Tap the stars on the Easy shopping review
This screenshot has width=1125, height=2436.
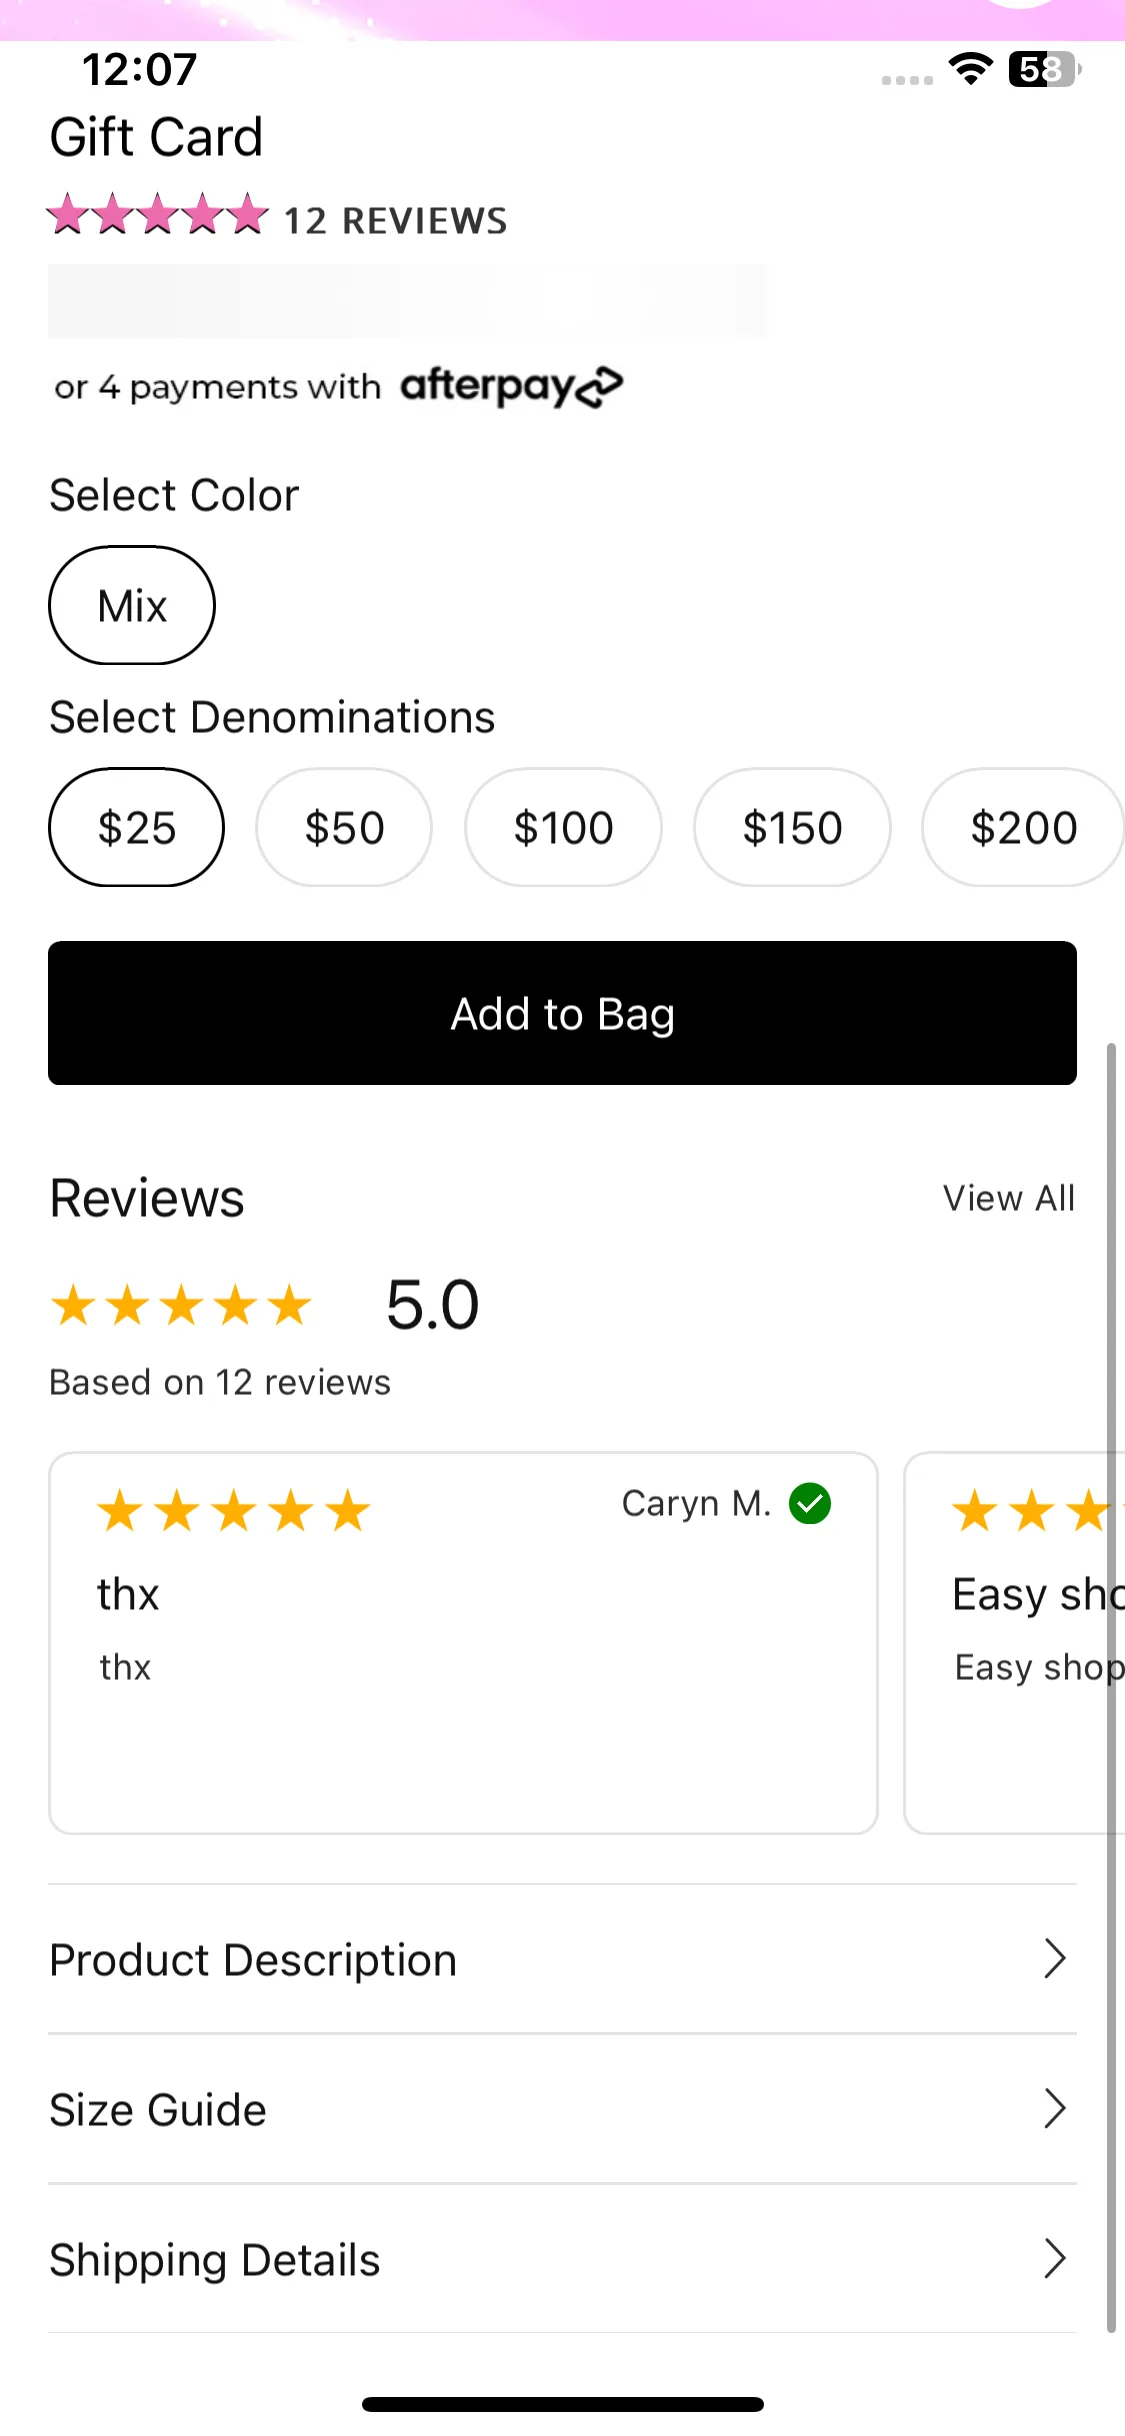pos(1036,1511)
